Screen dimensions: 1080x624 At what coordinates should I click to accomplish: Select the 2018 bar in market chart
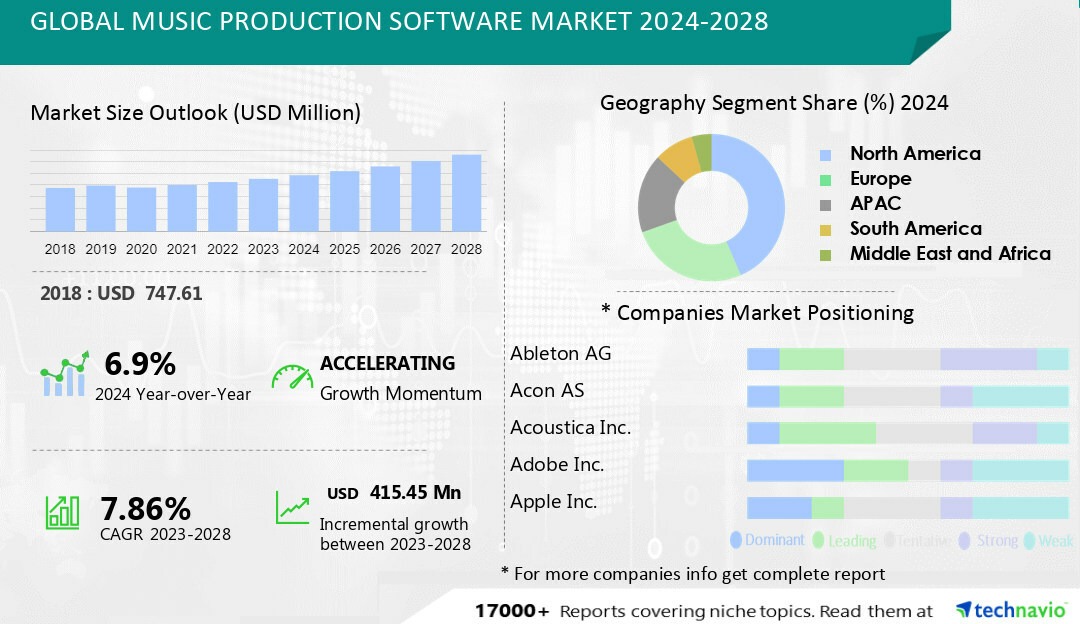pos(60,209)
